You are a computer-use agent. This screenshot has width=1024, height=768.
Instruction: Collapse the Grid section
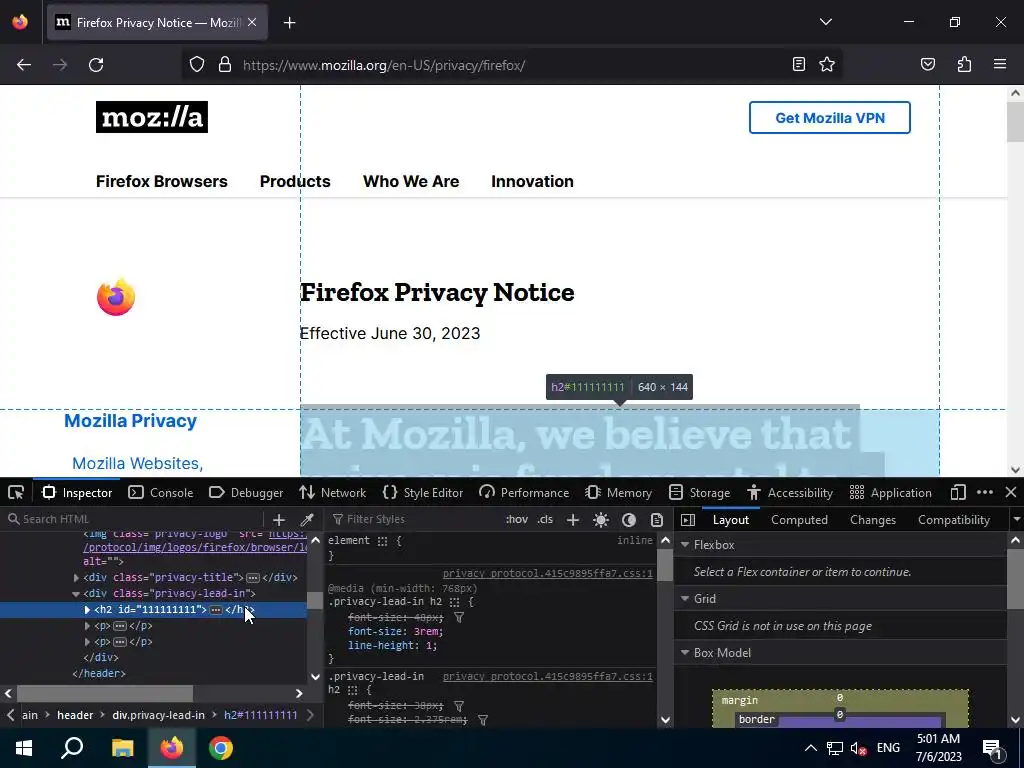click(685, 599)
